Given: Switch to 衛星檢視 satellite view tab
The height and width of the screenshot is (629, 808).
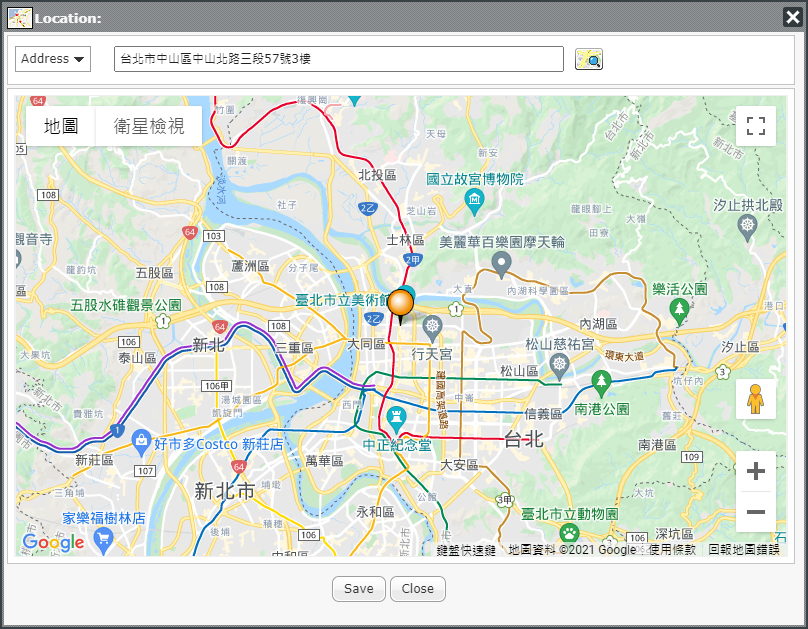Looking at the screenshot, I should pos(149,126).
